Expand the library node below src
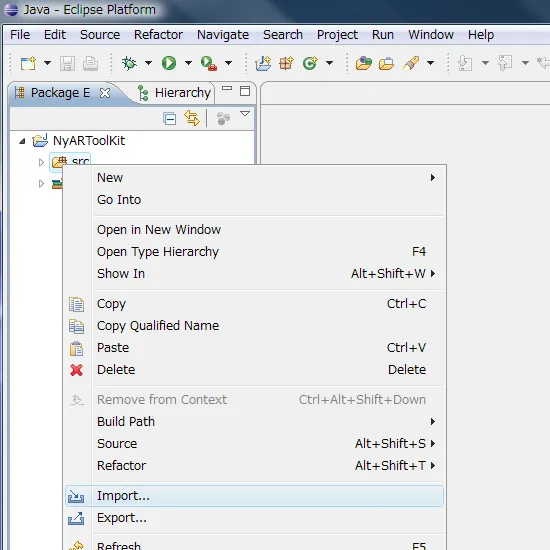The image size is (550, 550). [41, 183]
